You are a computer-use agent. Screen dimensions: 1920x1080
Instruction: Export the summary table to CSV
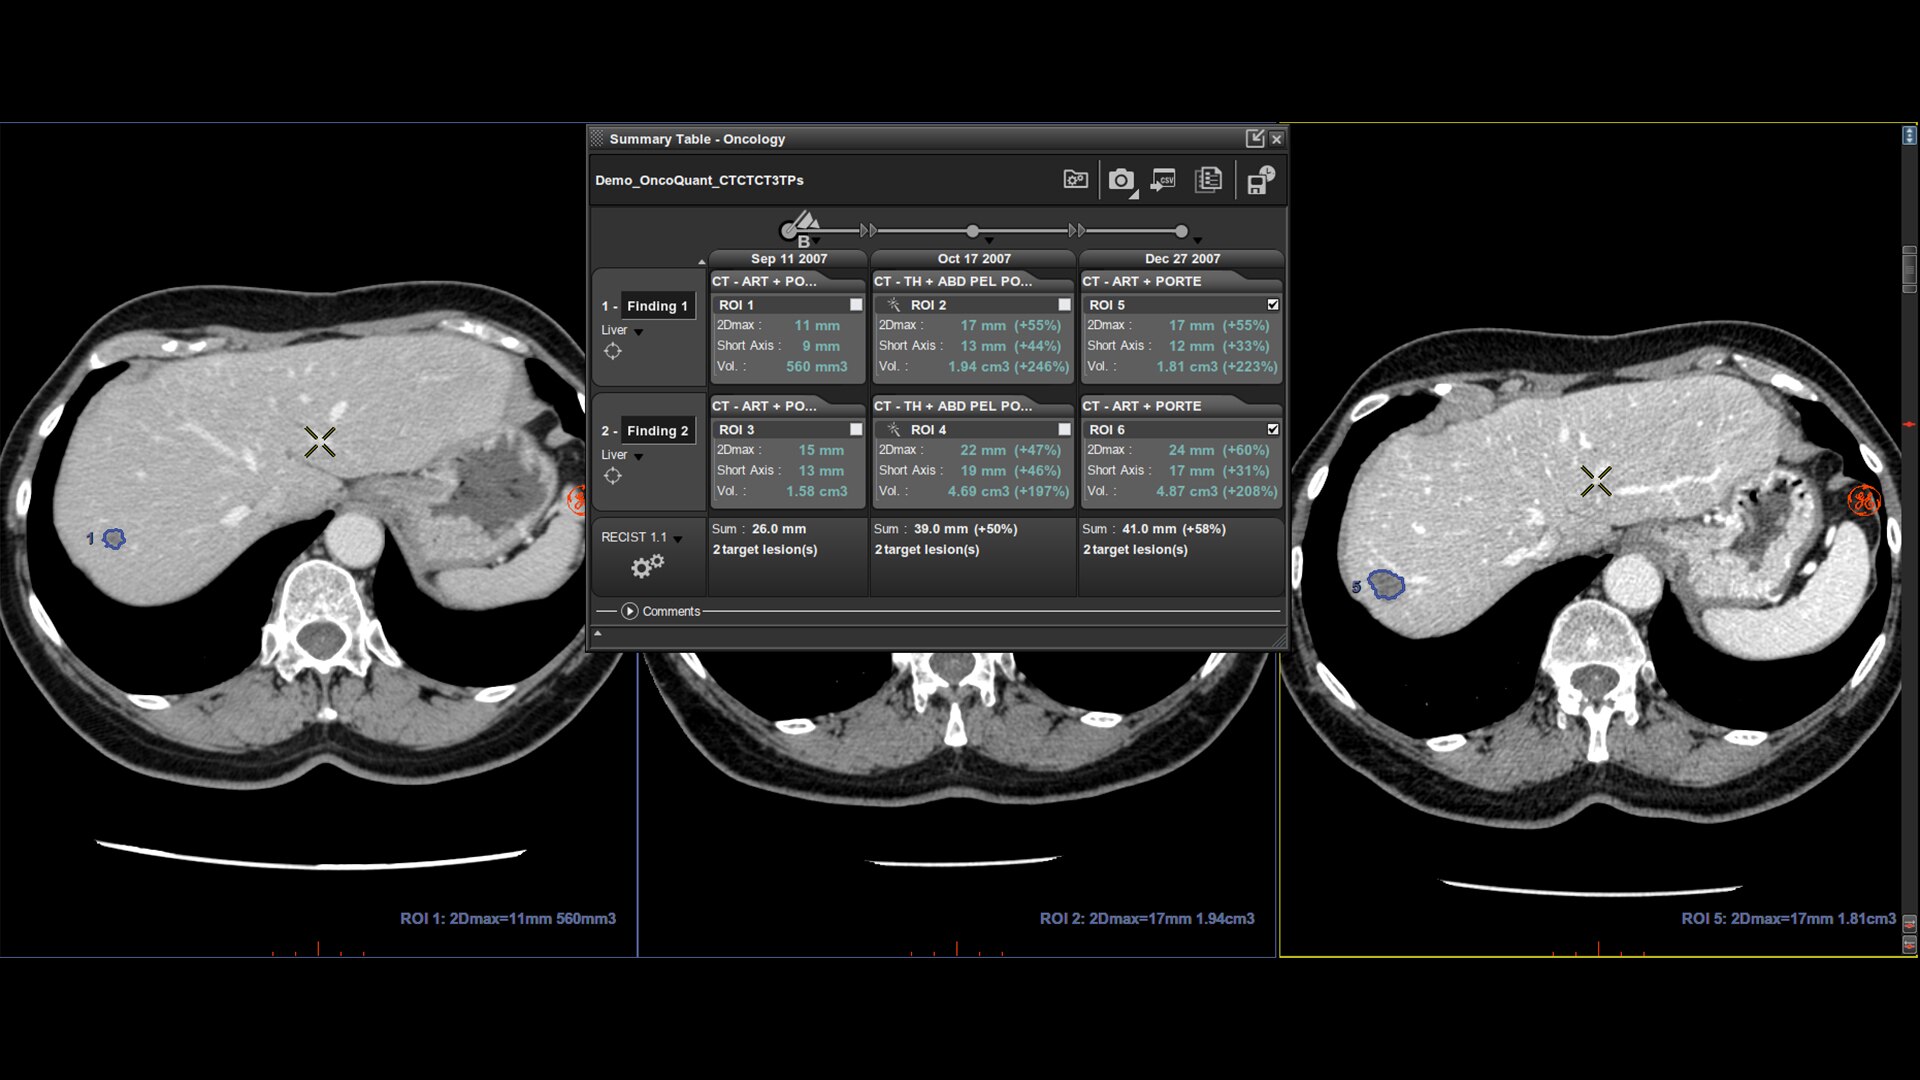pos(1163,180)
